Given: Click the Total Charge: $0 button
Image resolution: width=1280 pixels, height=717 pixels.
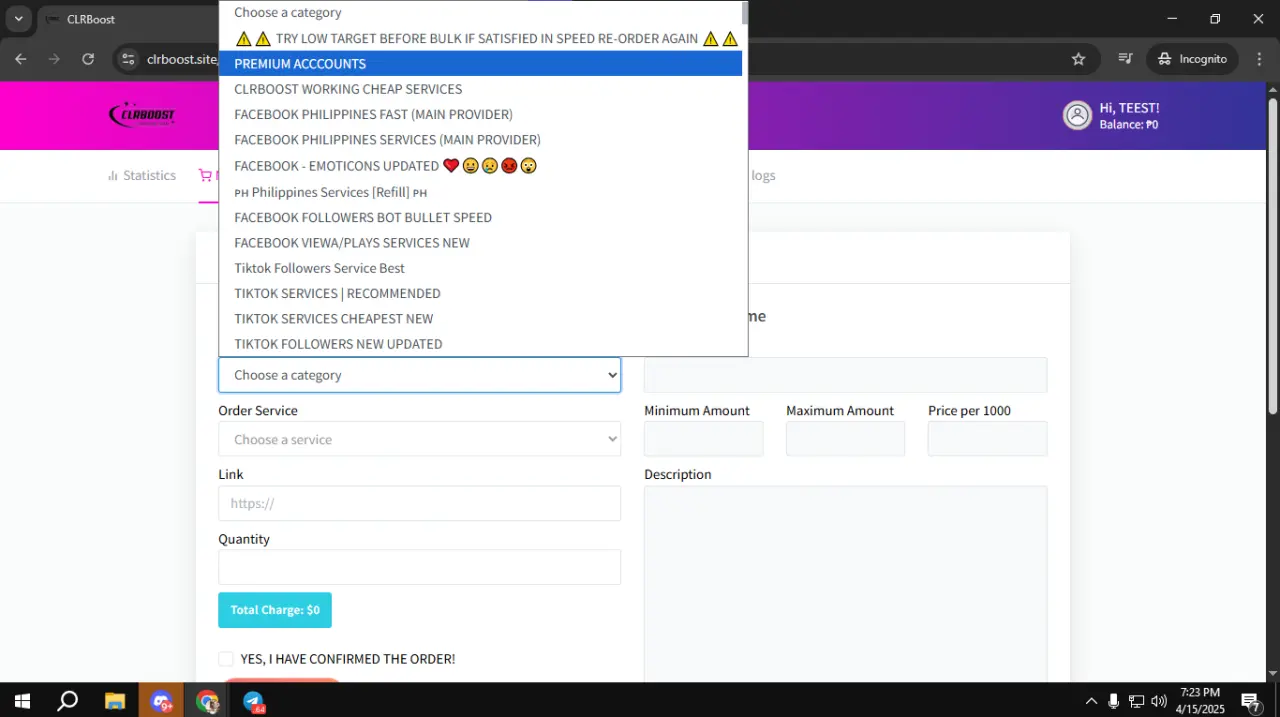Looking at the screenshot, I should pyautogui.click(x=275, y=610).
